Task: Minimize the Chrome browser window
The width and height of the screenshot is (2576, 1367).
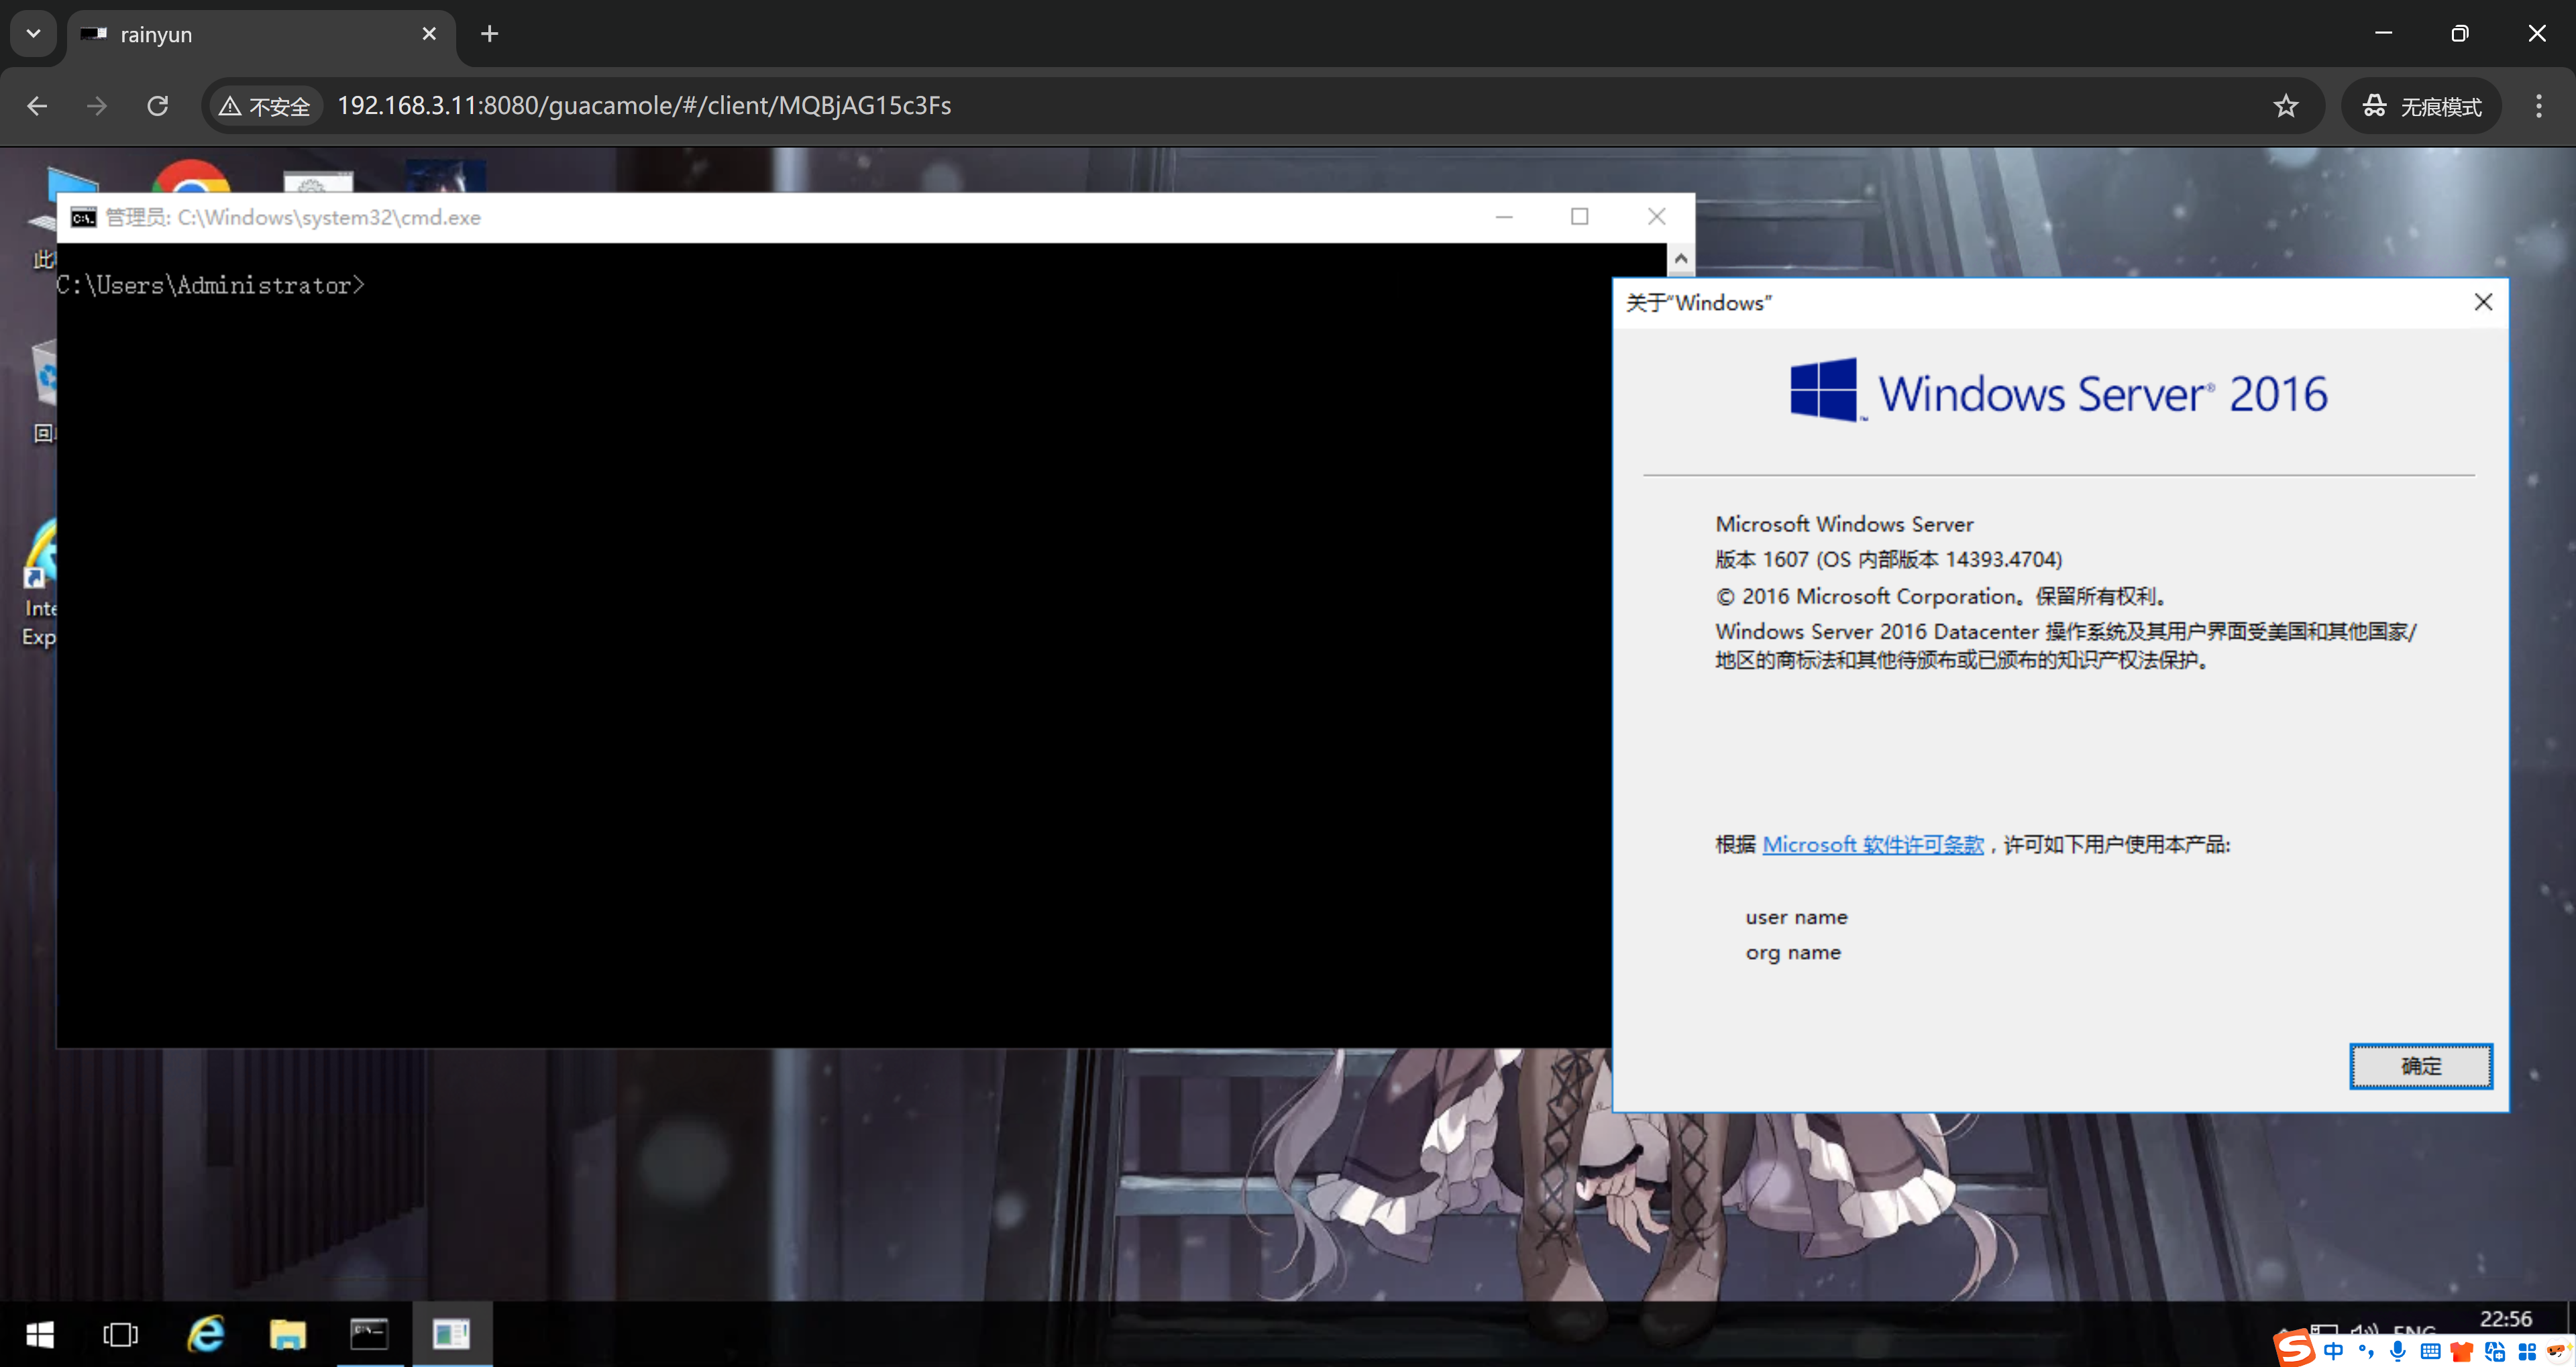Action: [2383, 34]
